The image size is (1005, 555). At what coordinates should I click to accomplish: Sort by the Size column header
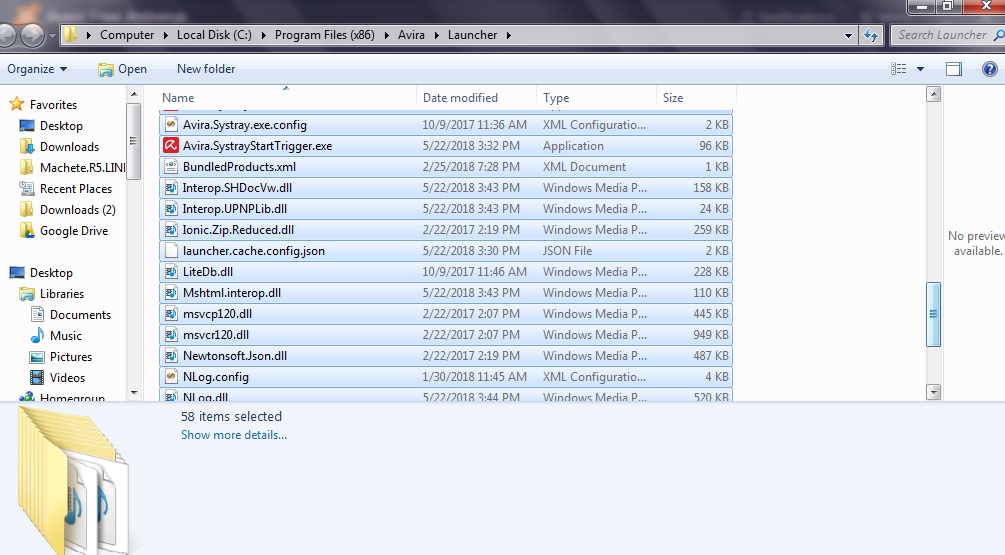click(x=673, y=98)
